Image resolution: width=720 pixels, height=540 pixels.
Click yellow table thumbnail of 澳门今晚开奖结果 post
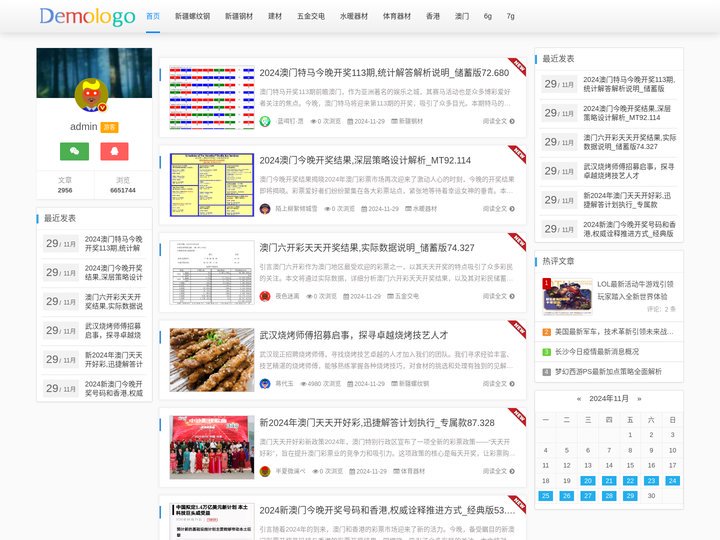pos(212,185)
